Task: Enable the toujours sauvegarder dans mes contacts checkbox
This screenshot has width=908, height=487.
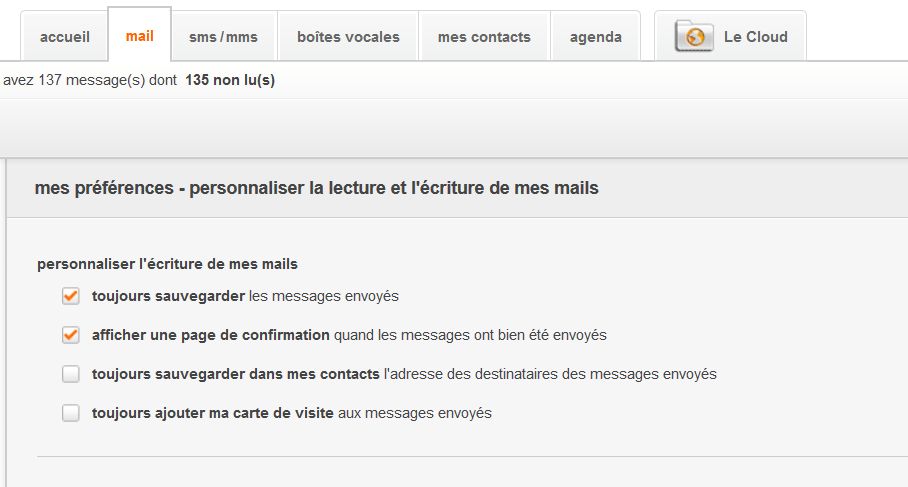Action: pyautogui.click(x=70, y=374)
